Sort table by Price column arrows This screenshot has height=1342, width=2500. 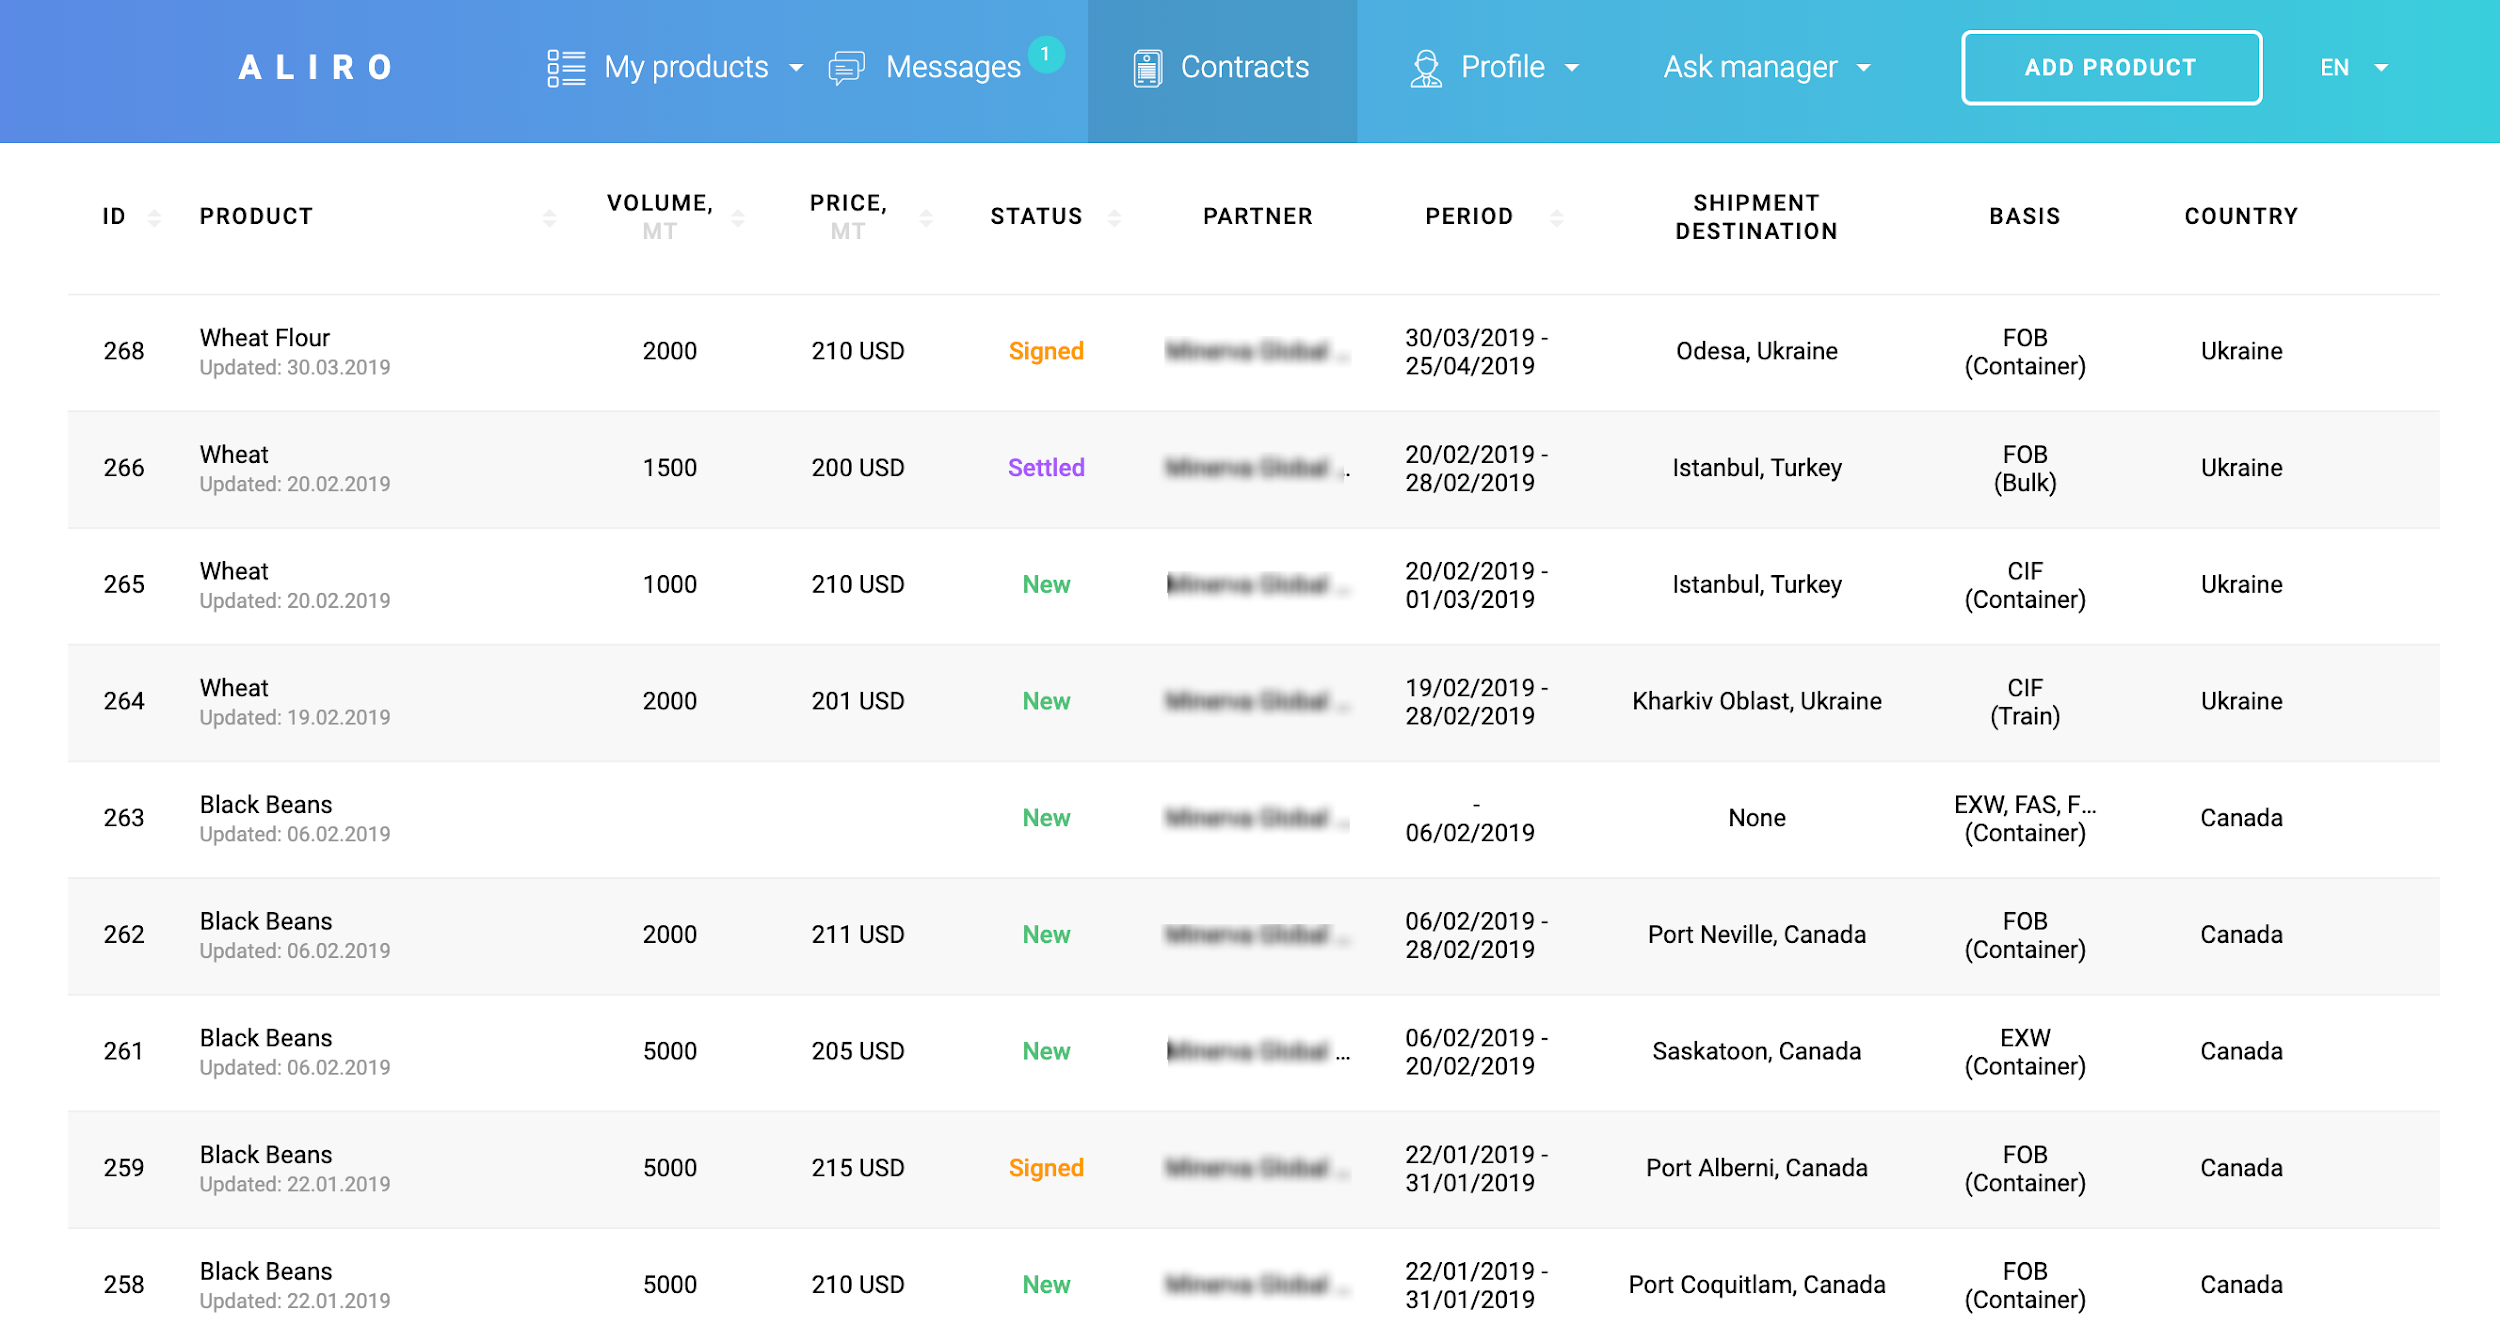point(926,217)
